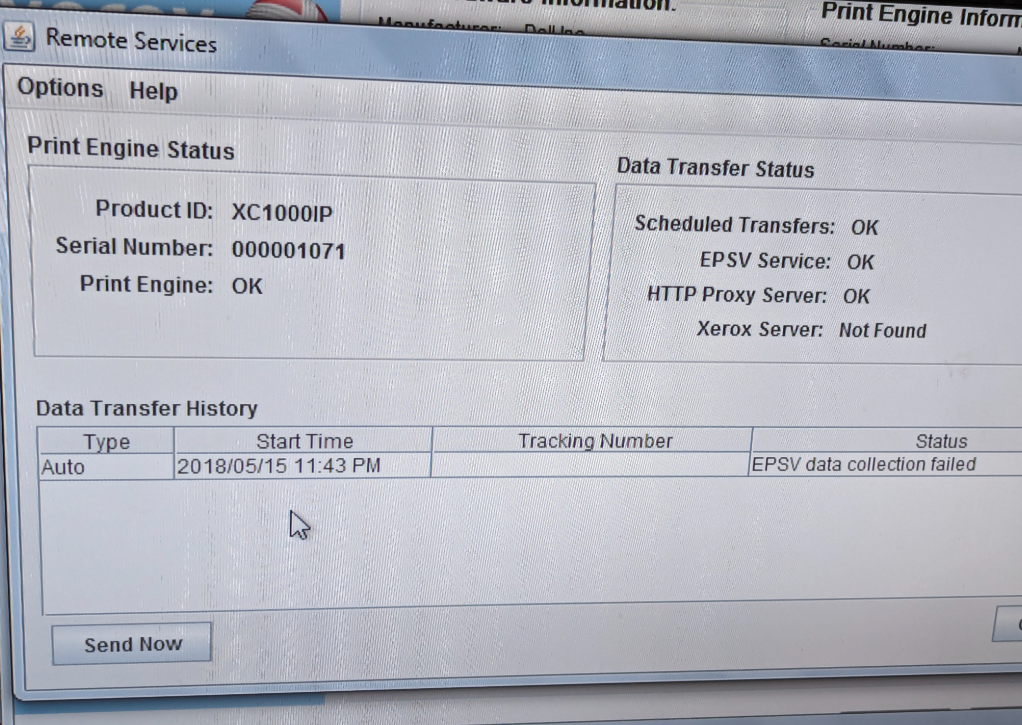Open the Help menu
The image size is (1022, 725).
[x=153, y=91]
